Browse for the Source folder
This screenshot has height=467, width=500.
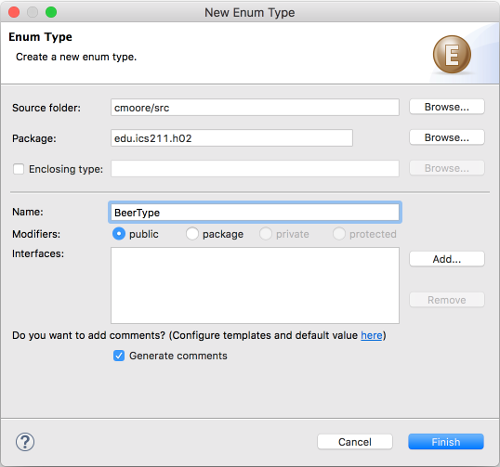coord(447,107)
